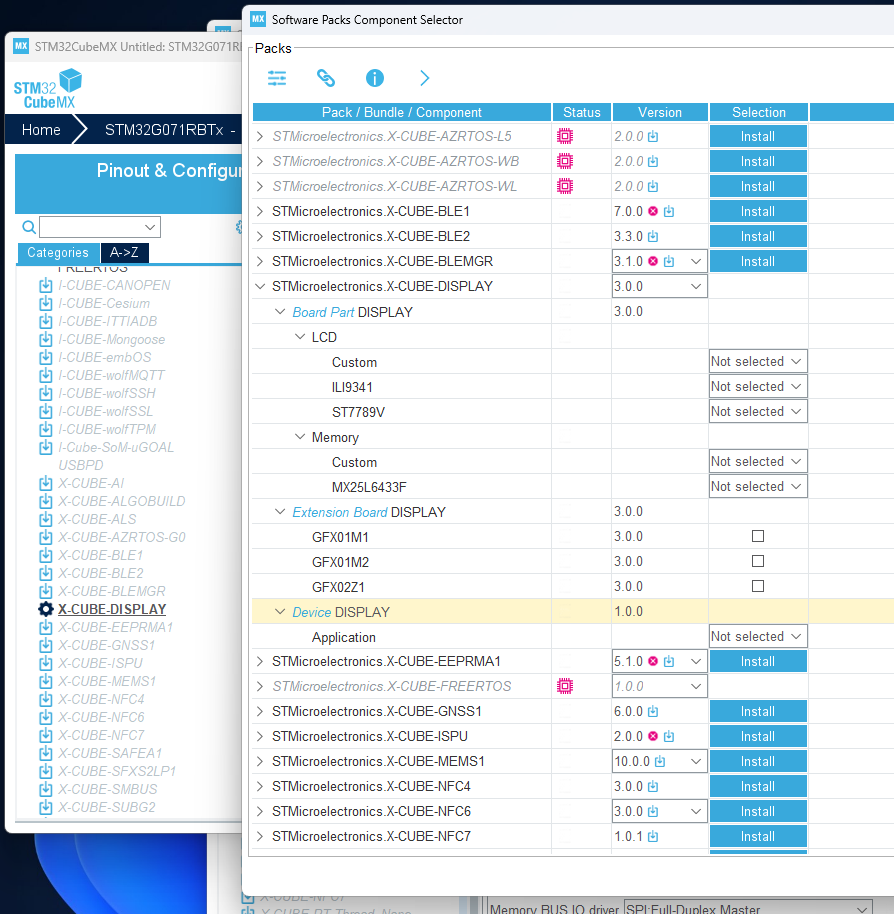
Task: Open the LCD Custom selection dropdown
Action: [758, 361]
